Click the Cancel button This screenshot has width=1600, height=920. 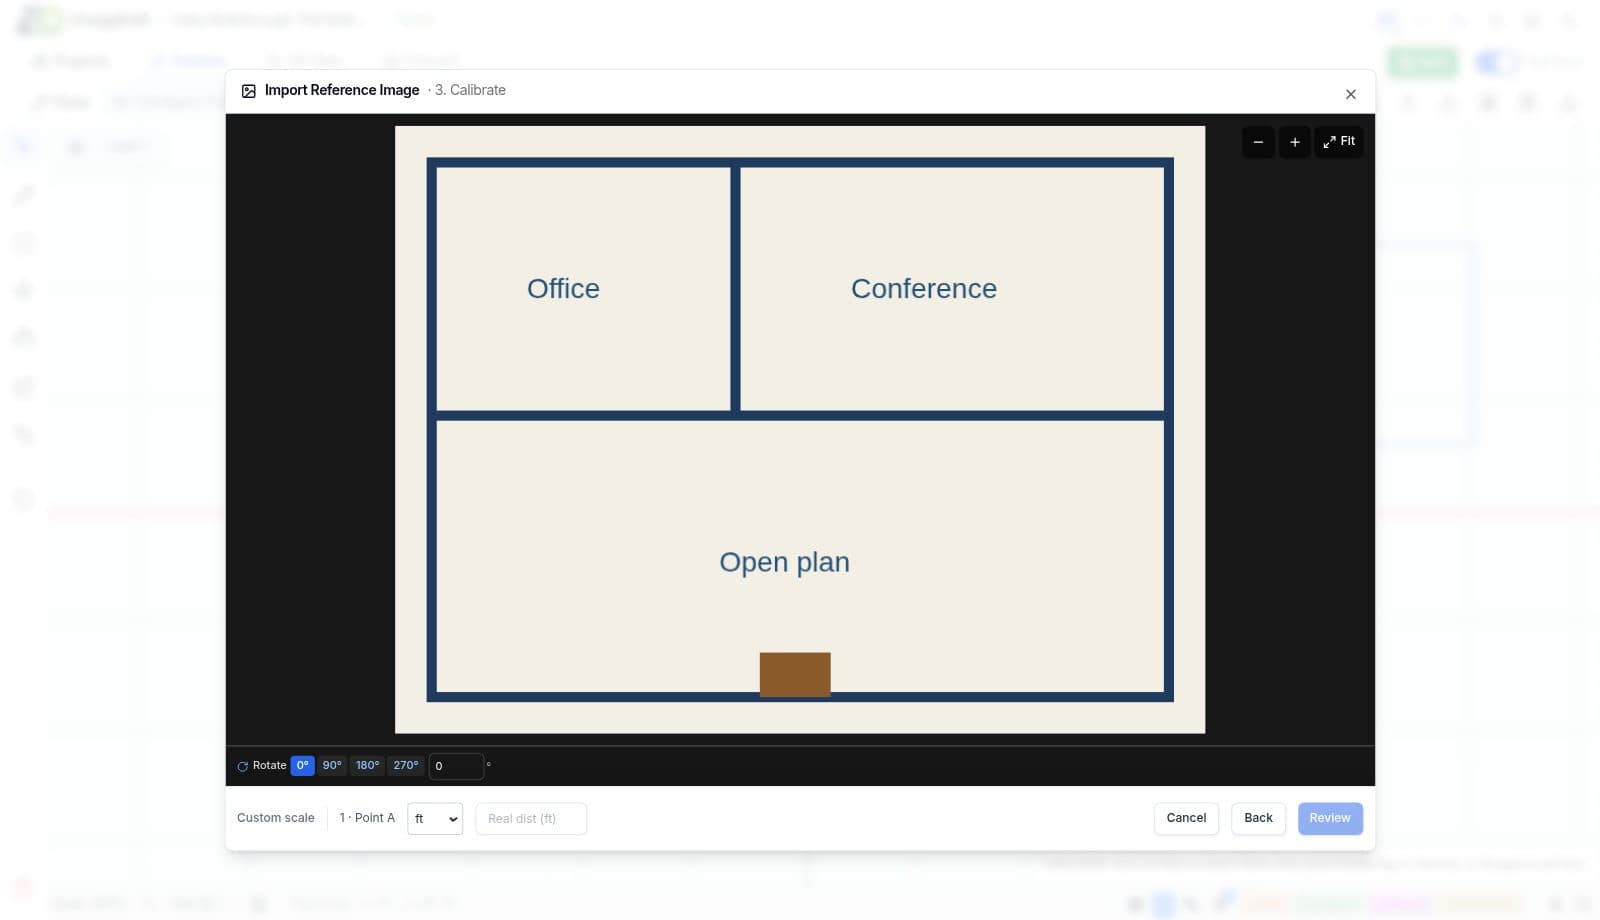click(1186, 818)
